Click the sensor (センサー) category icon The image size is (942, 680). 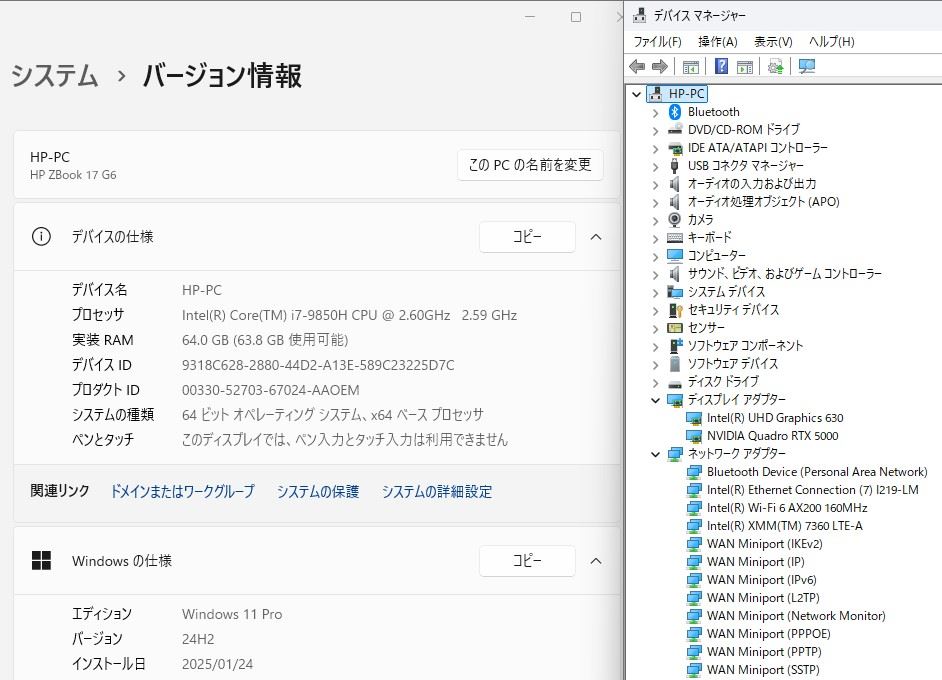click(675, 328)
